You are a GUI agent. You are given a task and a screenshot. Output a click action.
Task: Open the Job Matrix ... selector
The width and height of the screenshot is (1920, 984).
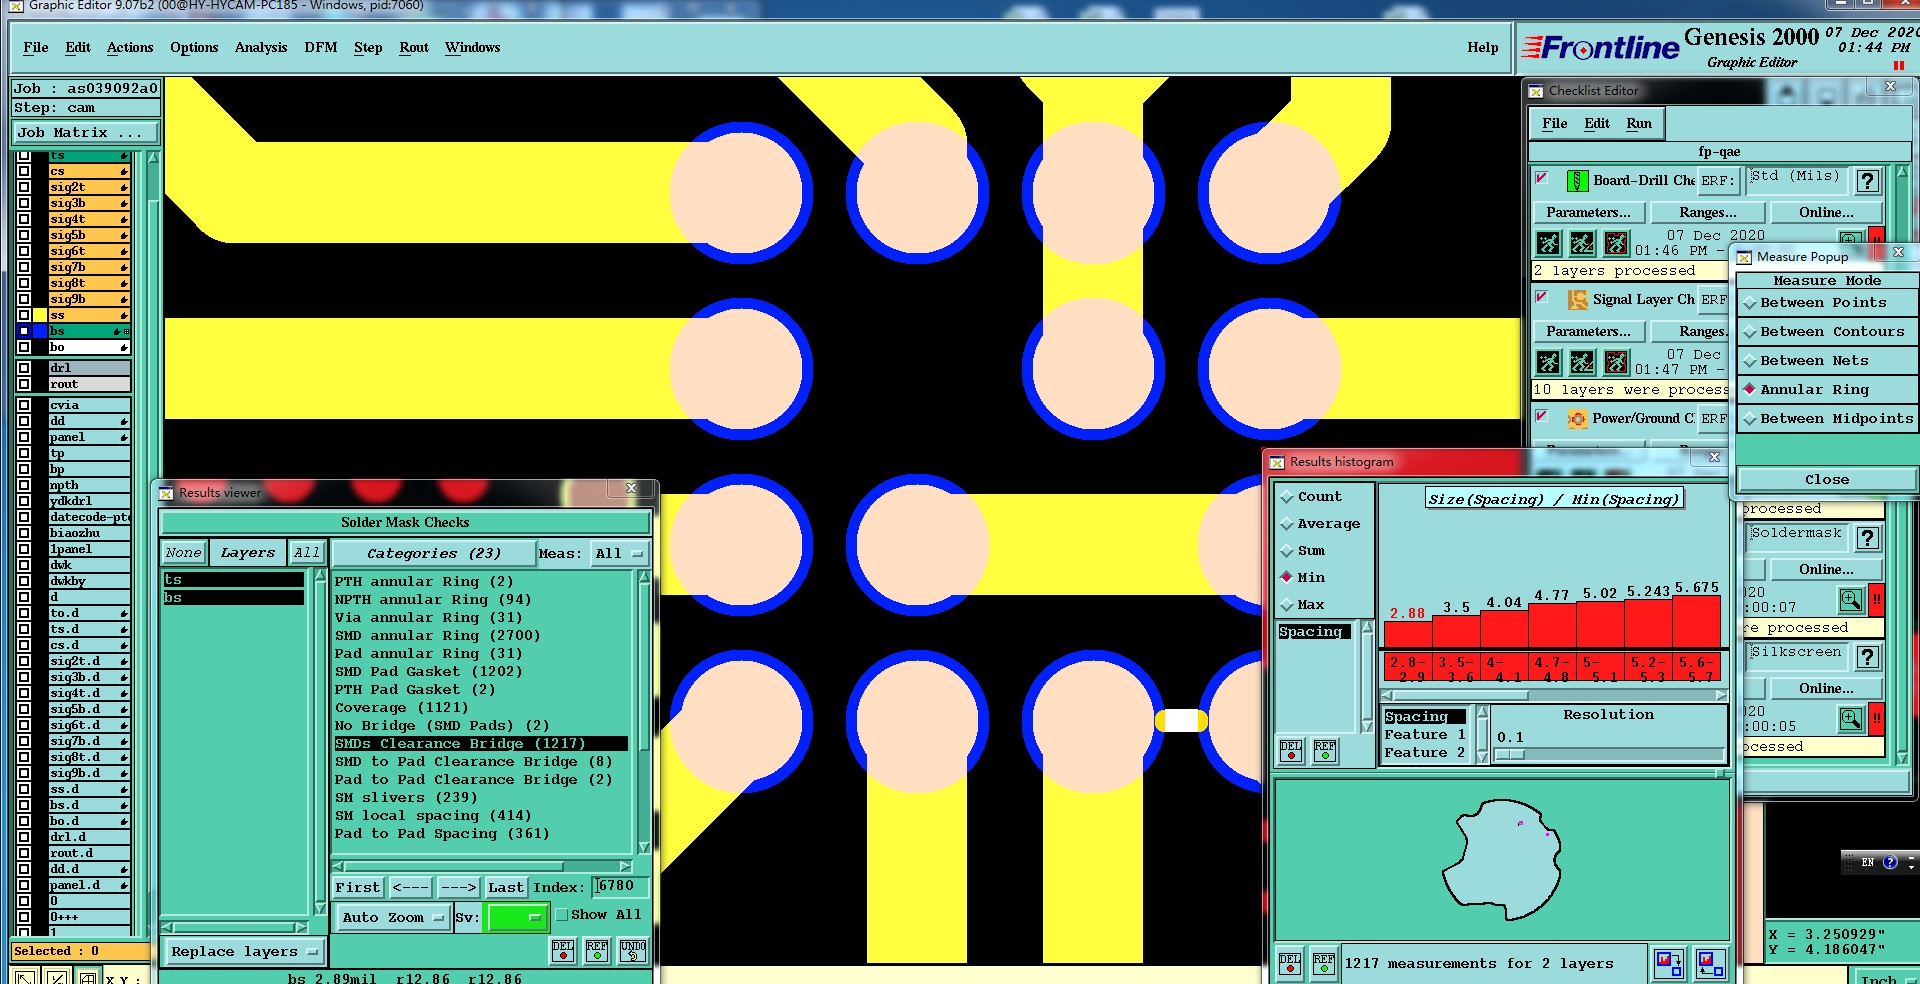pos(86,133)
